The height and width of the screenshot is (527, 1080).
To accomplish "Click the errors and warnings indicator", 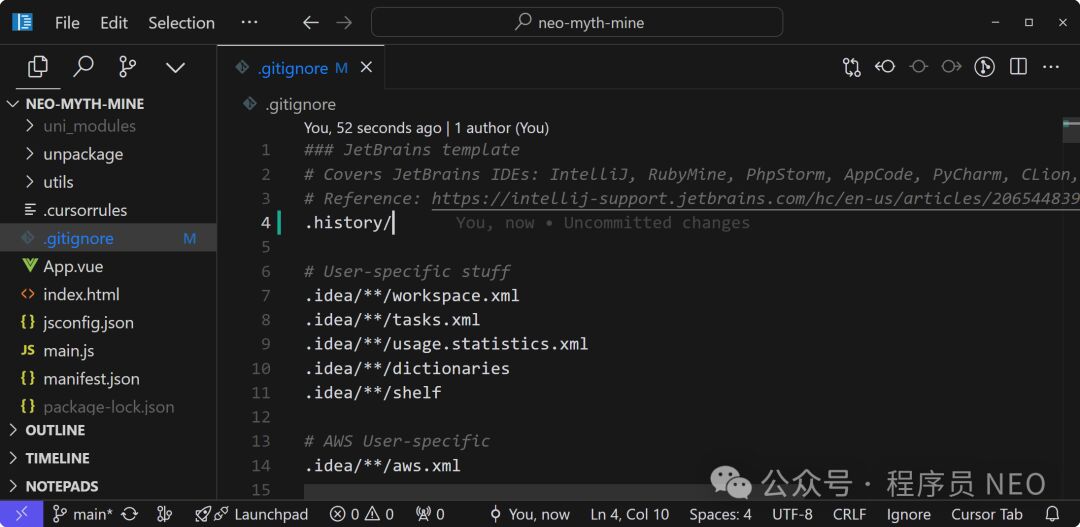I will coord(361,514).
